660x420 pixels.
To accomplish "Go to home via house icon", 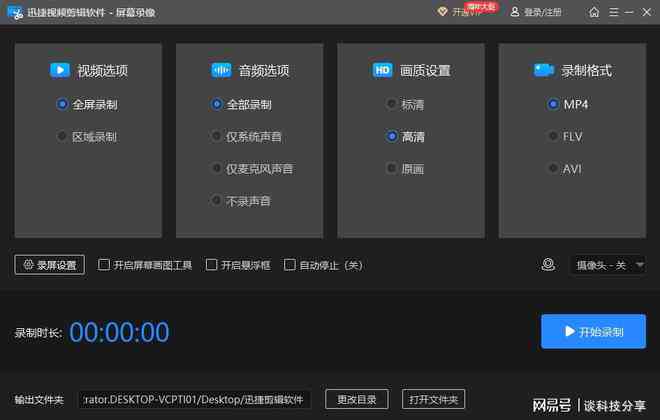I will [x=594, y=12].
